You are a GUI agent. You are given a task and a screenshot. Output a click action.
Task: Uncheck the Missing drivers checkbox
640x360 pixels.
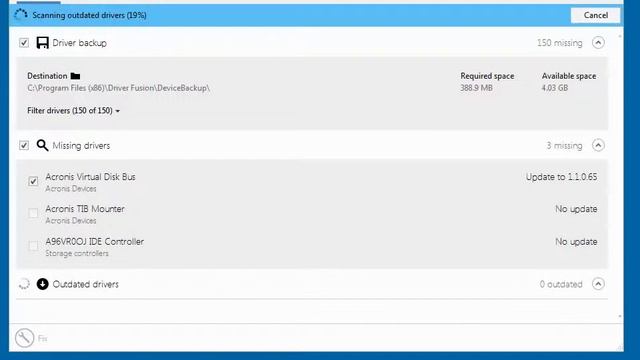click(24, 145)
